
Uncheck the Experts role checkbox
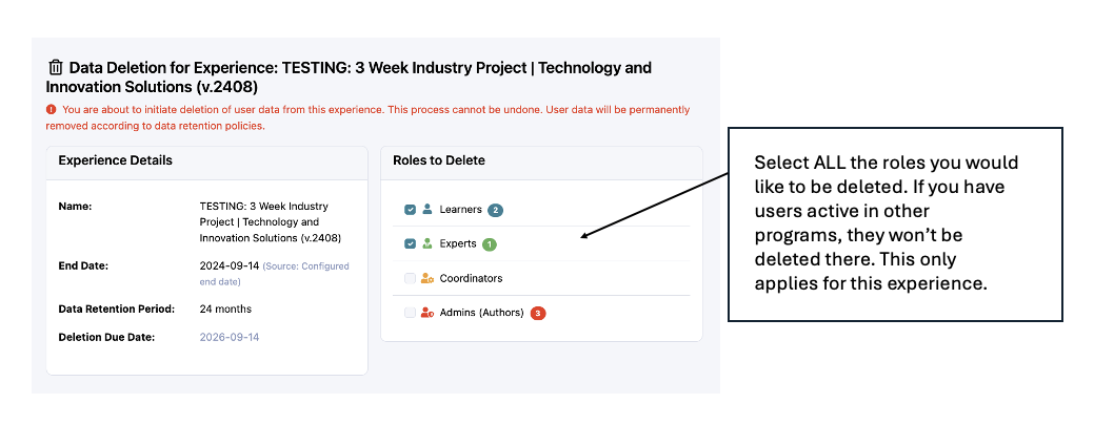tap(410, 244)
